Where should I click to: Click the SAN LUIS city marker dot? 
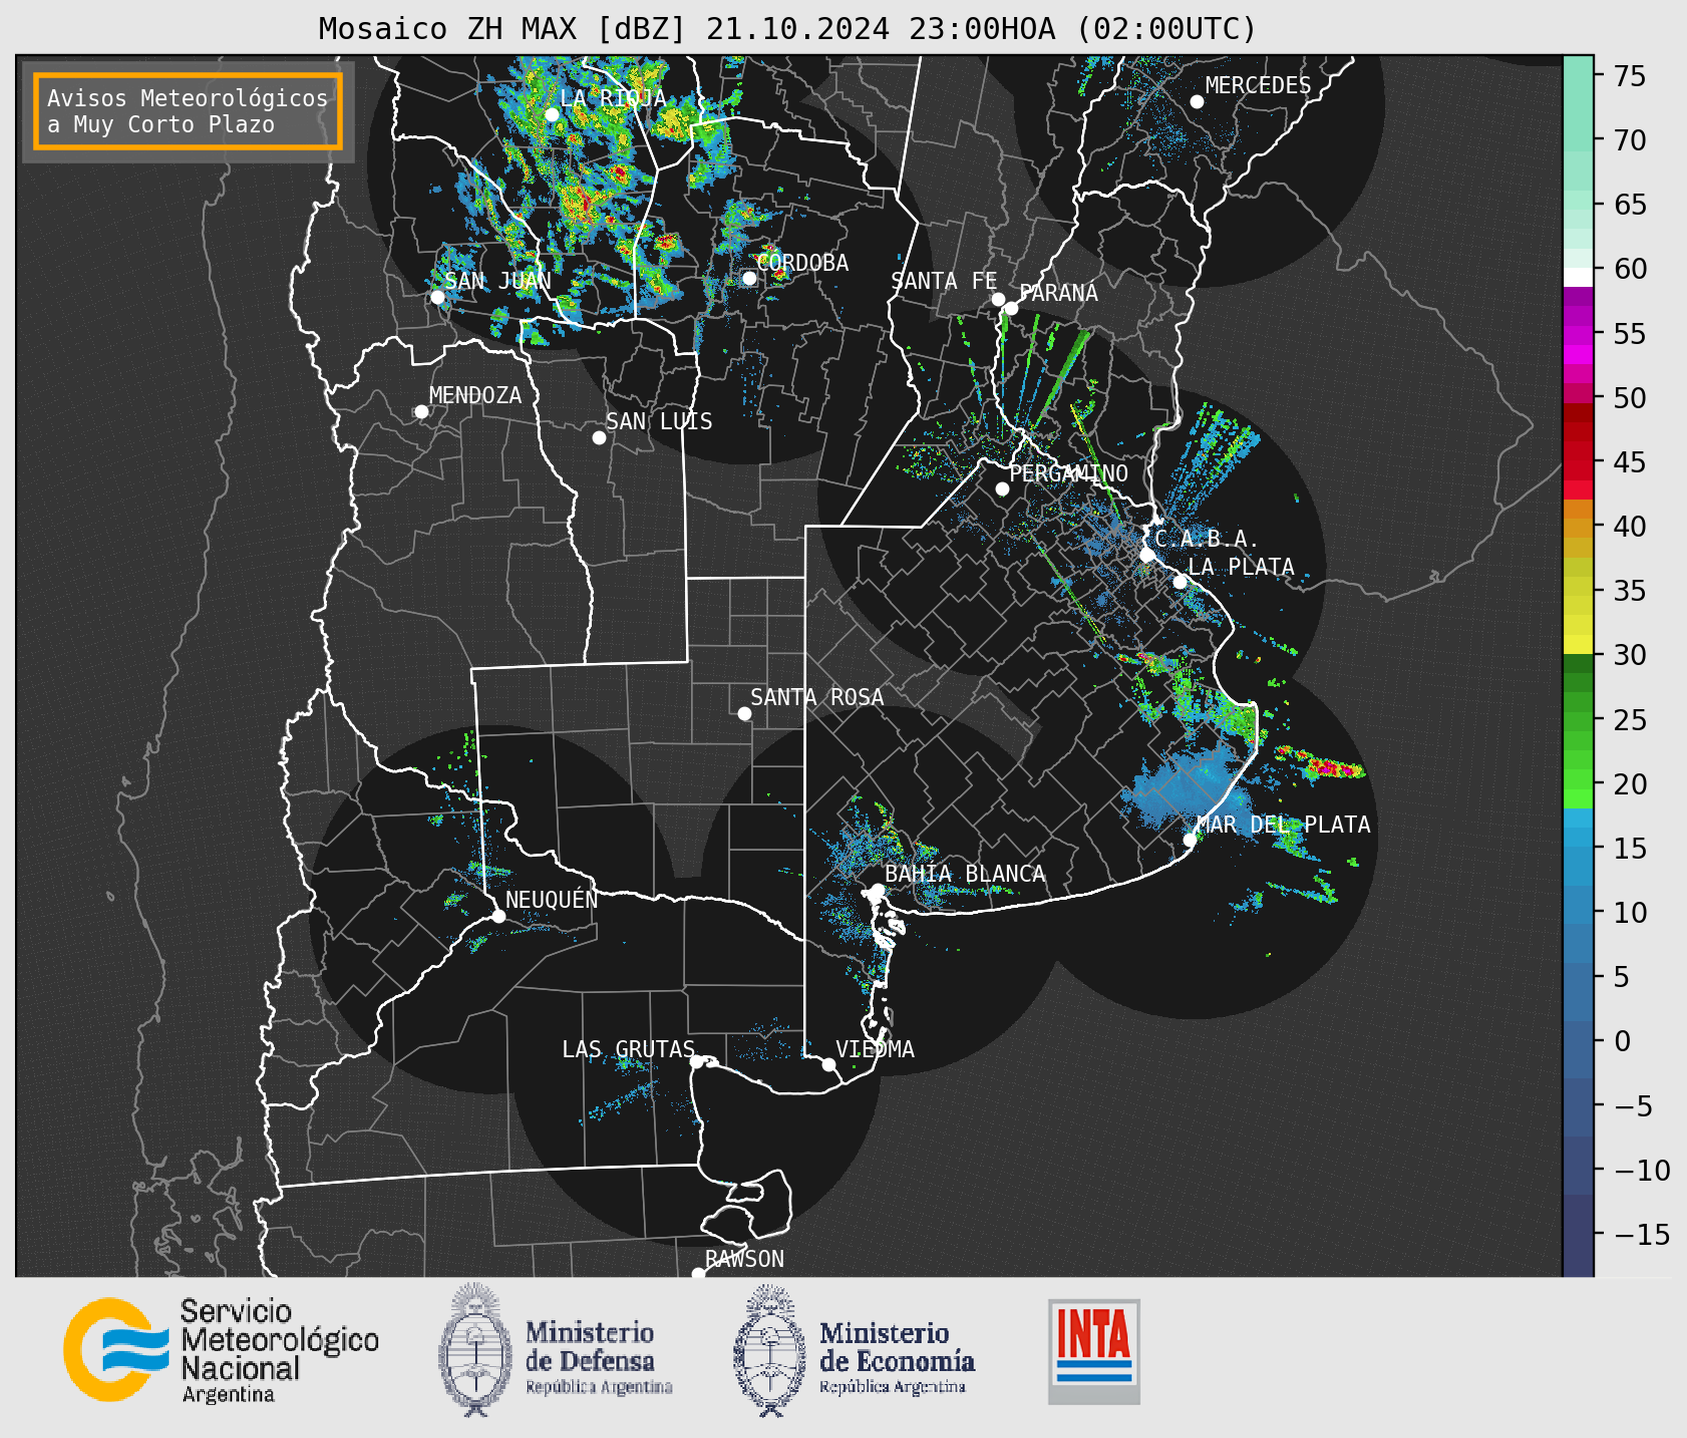[x=599, y=438]
